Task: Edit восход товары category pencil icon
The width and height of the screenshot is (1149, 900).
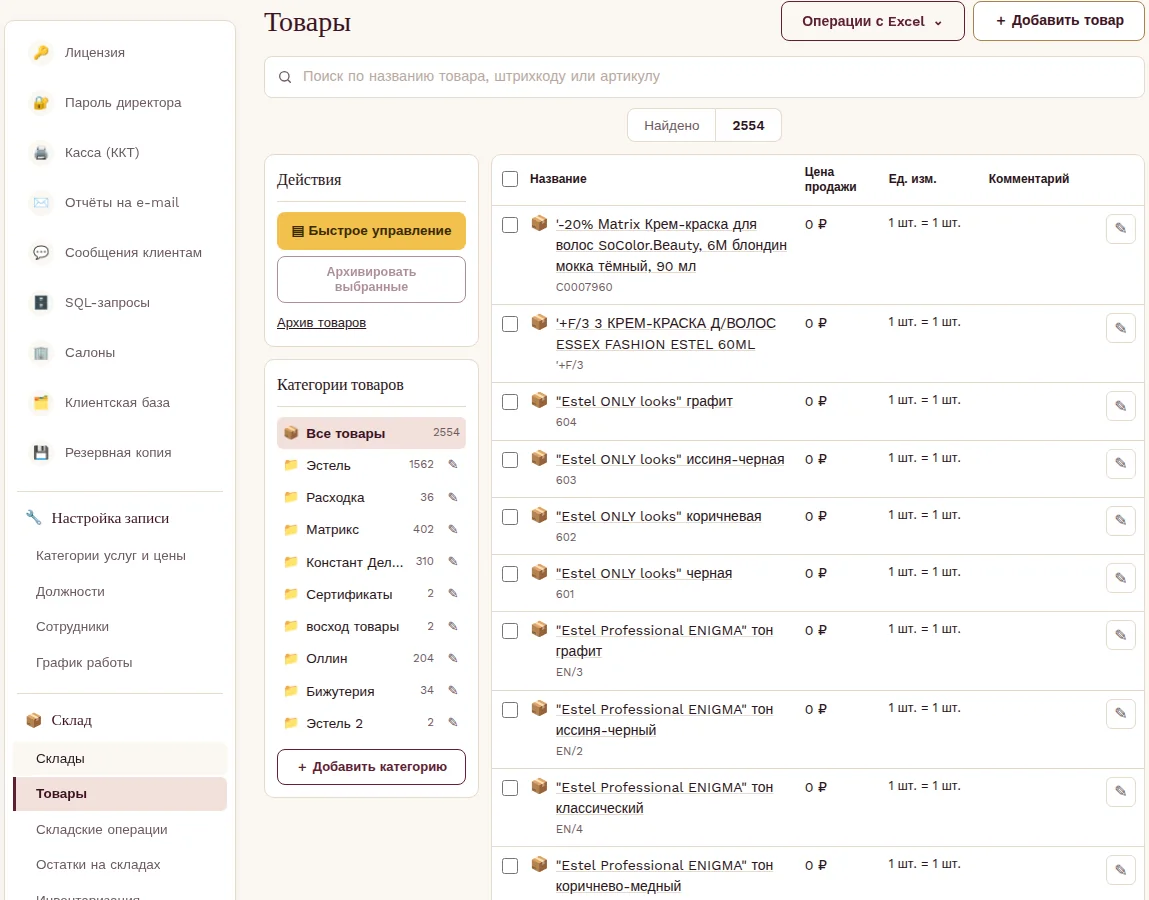Action: [x=453, y=626]
